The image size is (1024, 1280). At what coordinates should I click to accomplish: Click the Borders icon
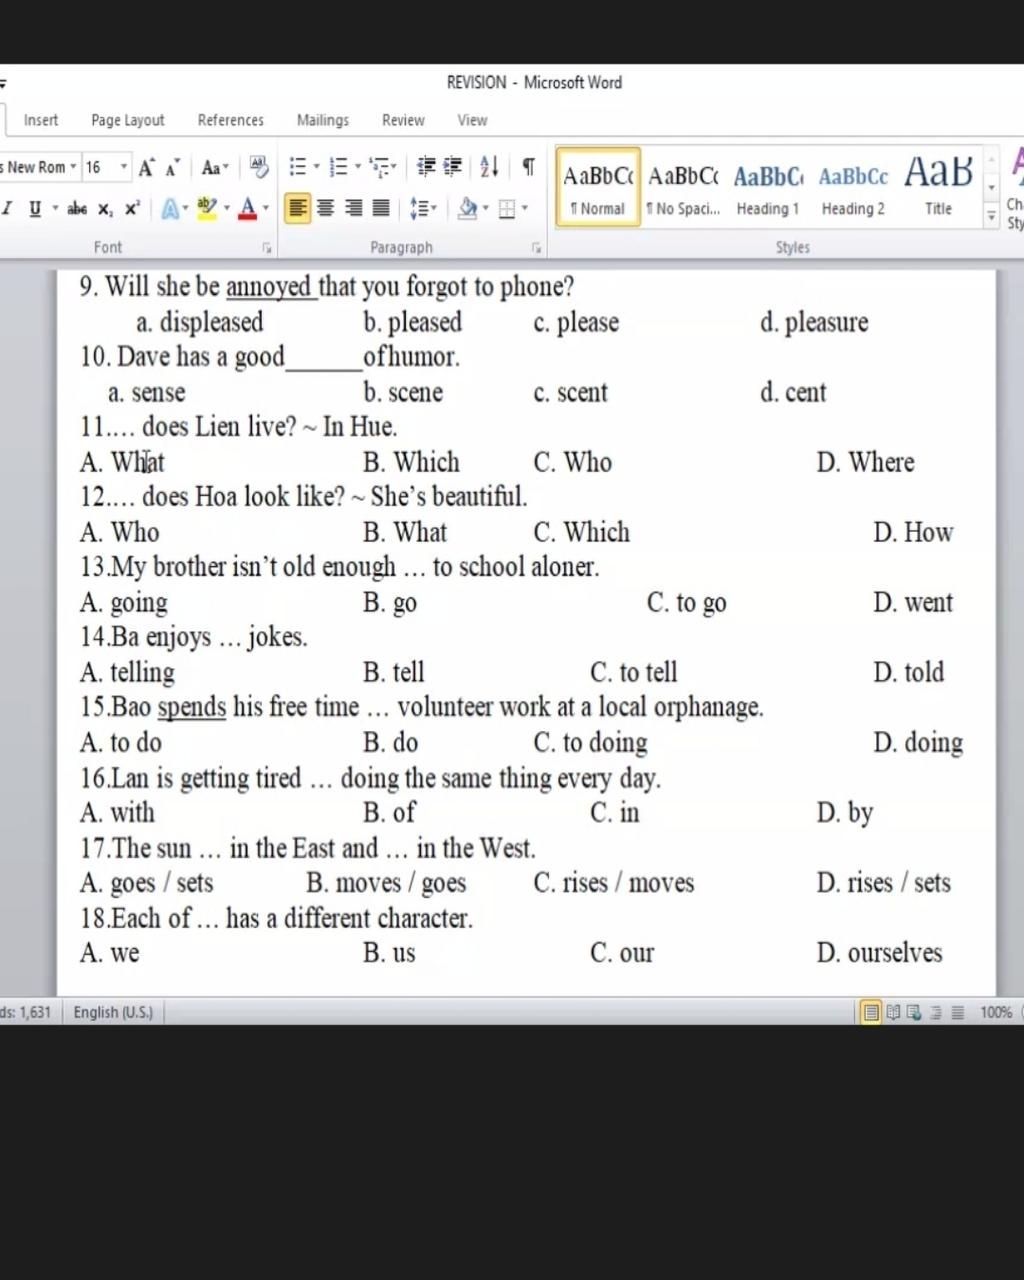[507, 209]
